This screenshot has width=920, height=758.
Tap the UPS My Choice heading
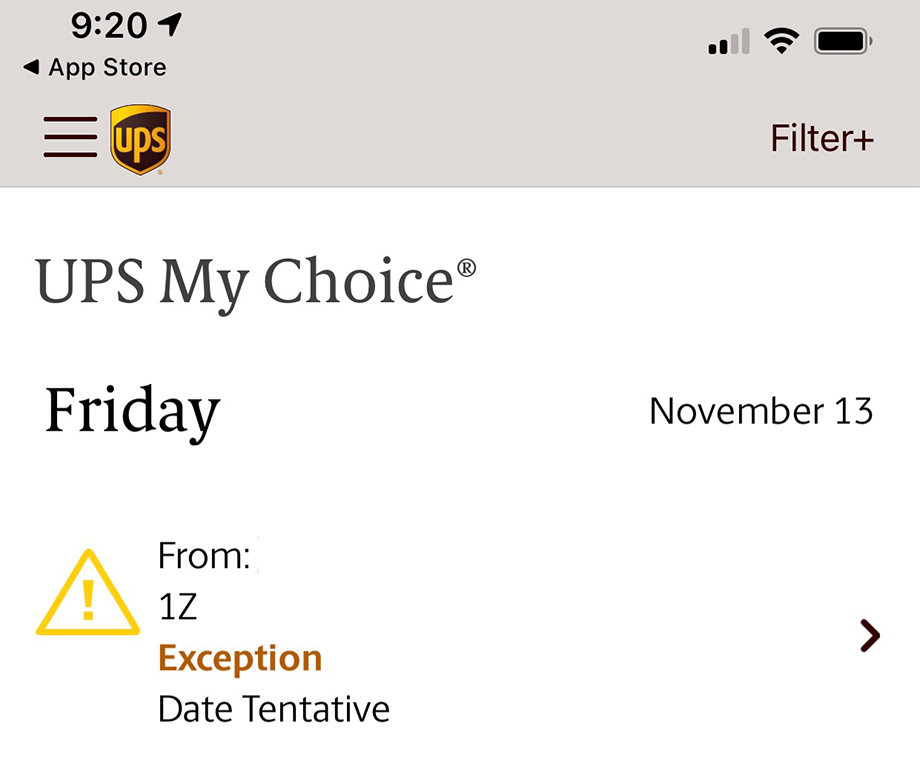coord(245,282)
